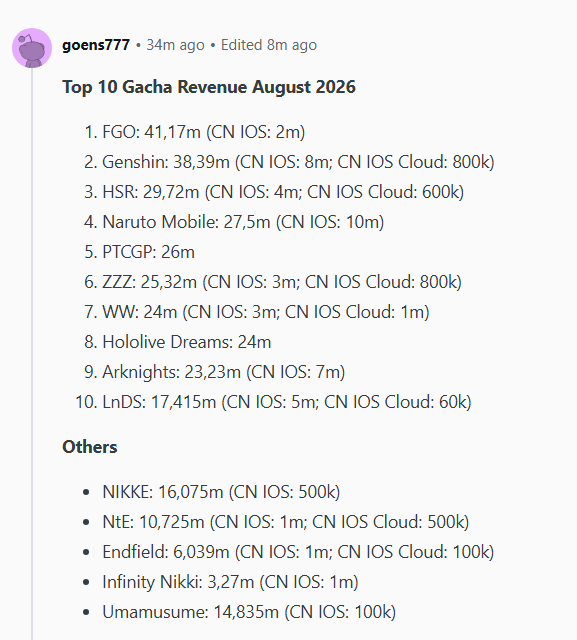Click the PTCGP: 26m list entry
Screen dimensions: 577x640
(149, 252)
